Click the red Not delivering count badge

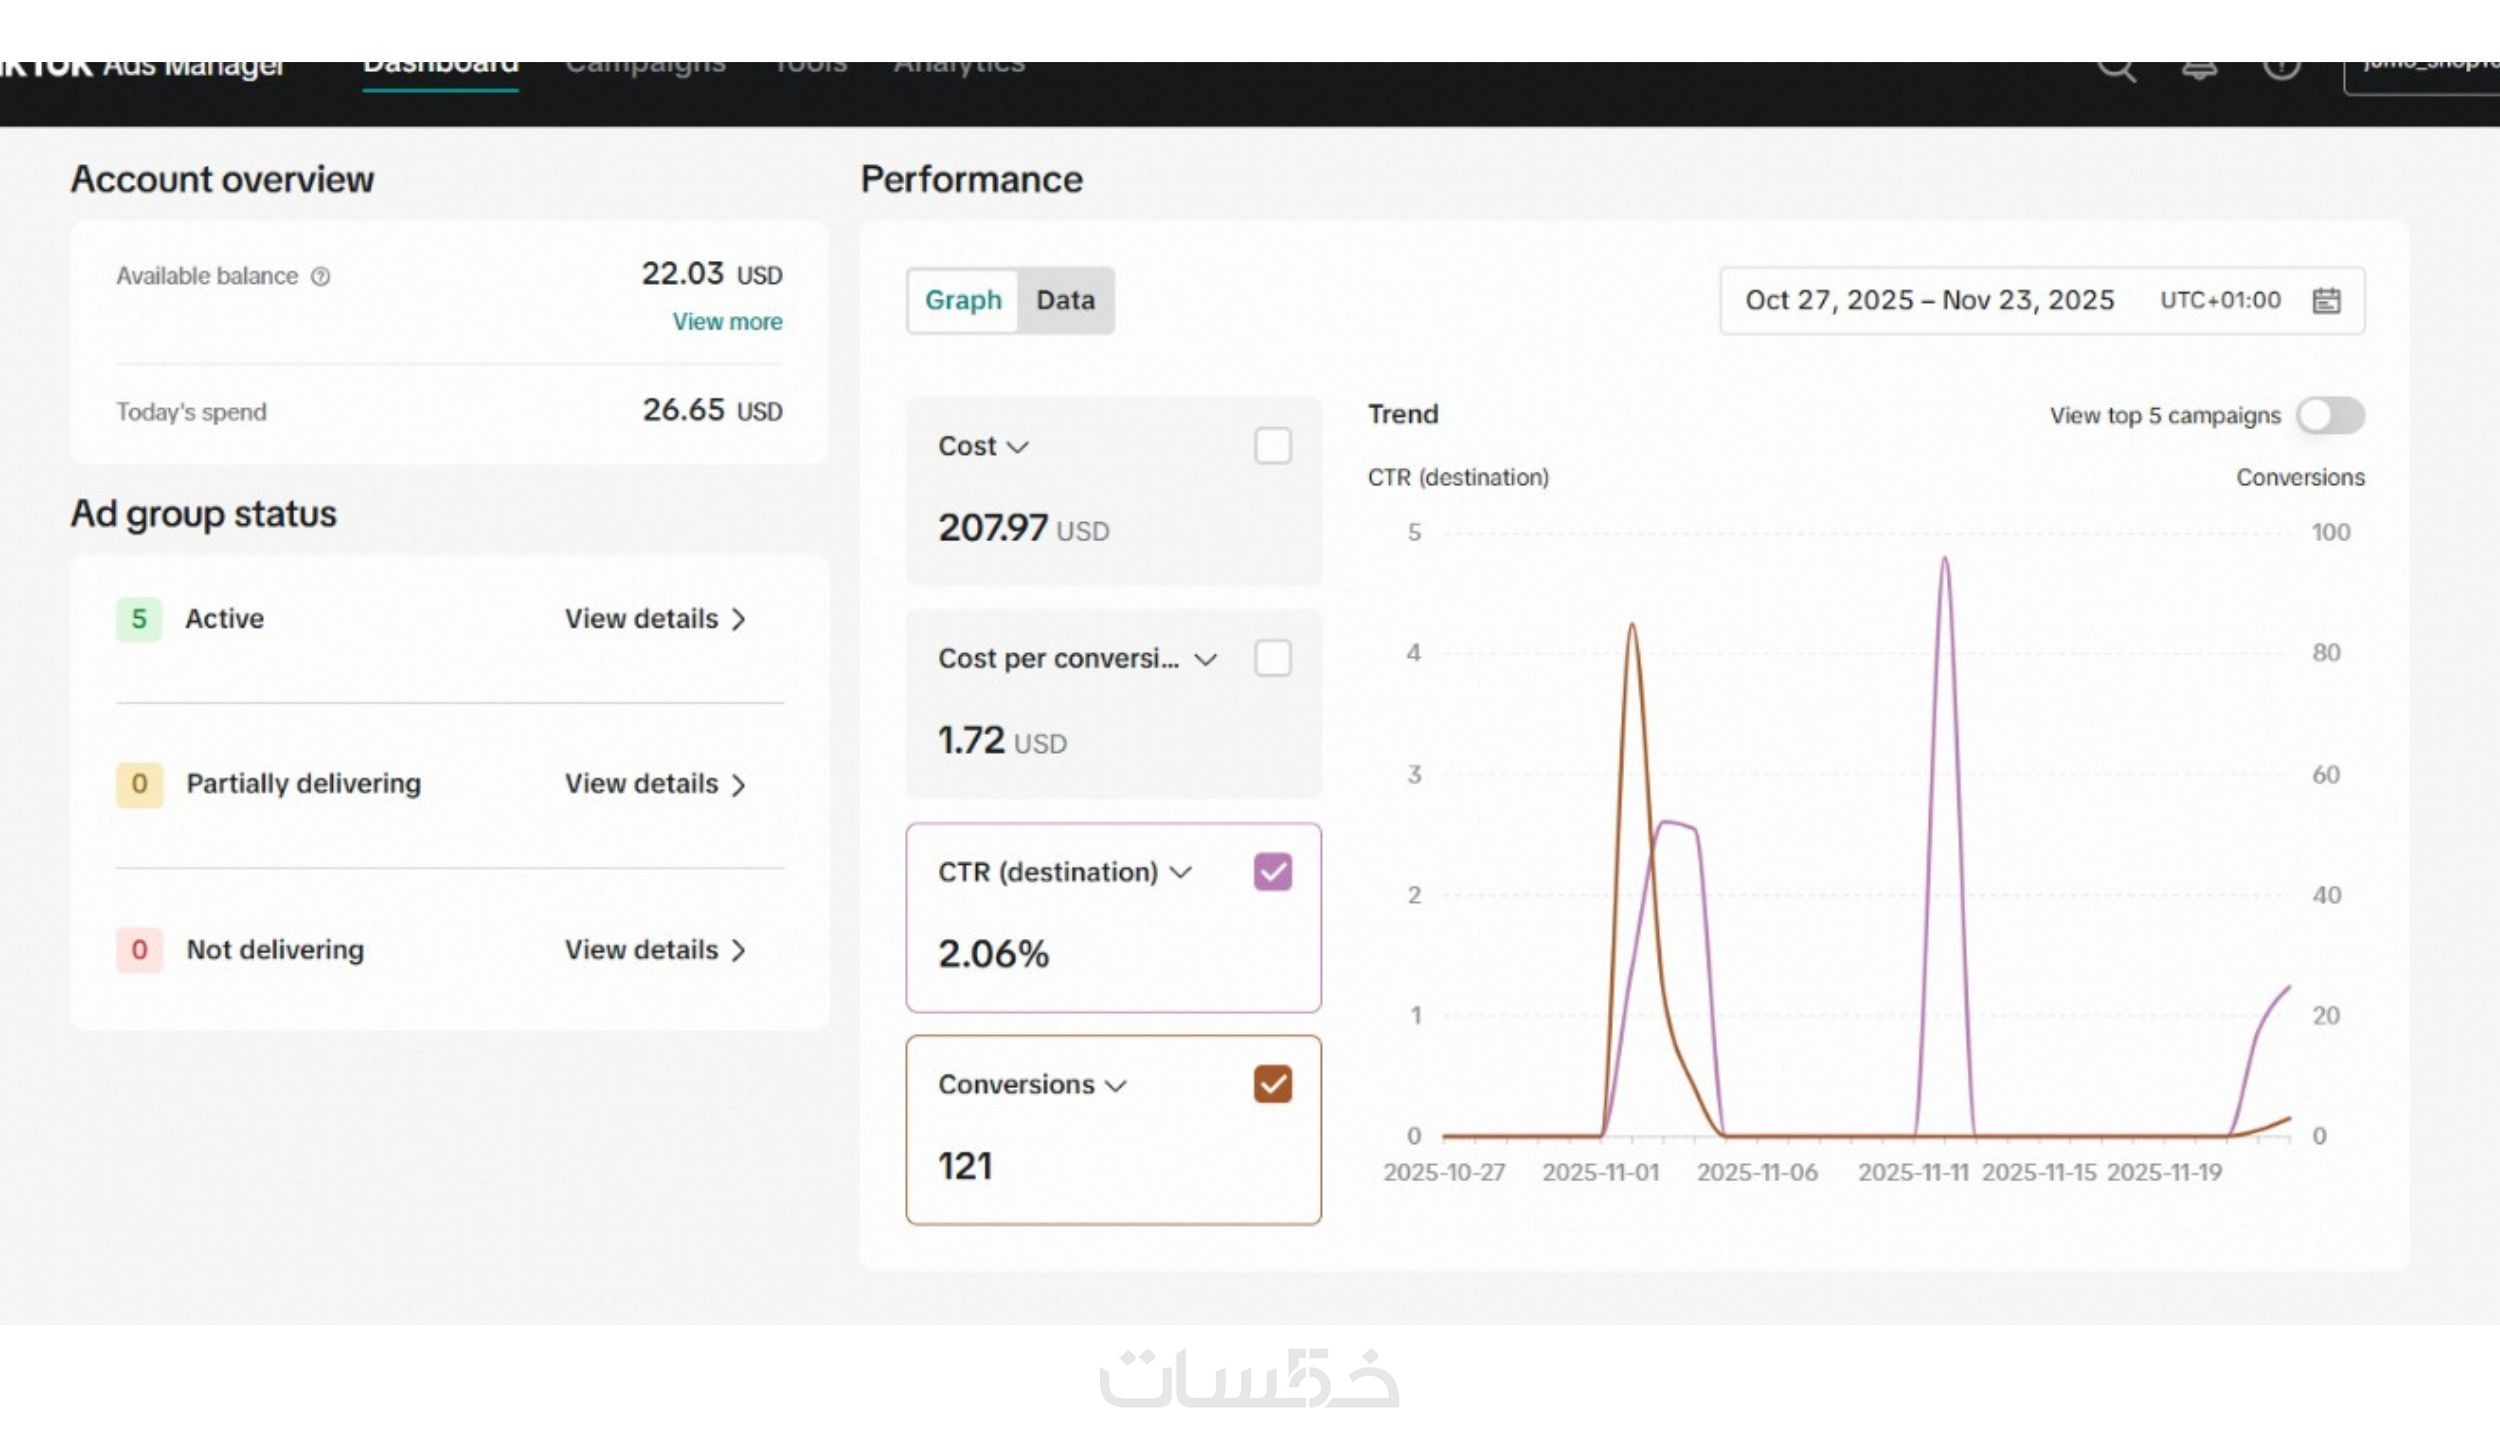[139, 950]
